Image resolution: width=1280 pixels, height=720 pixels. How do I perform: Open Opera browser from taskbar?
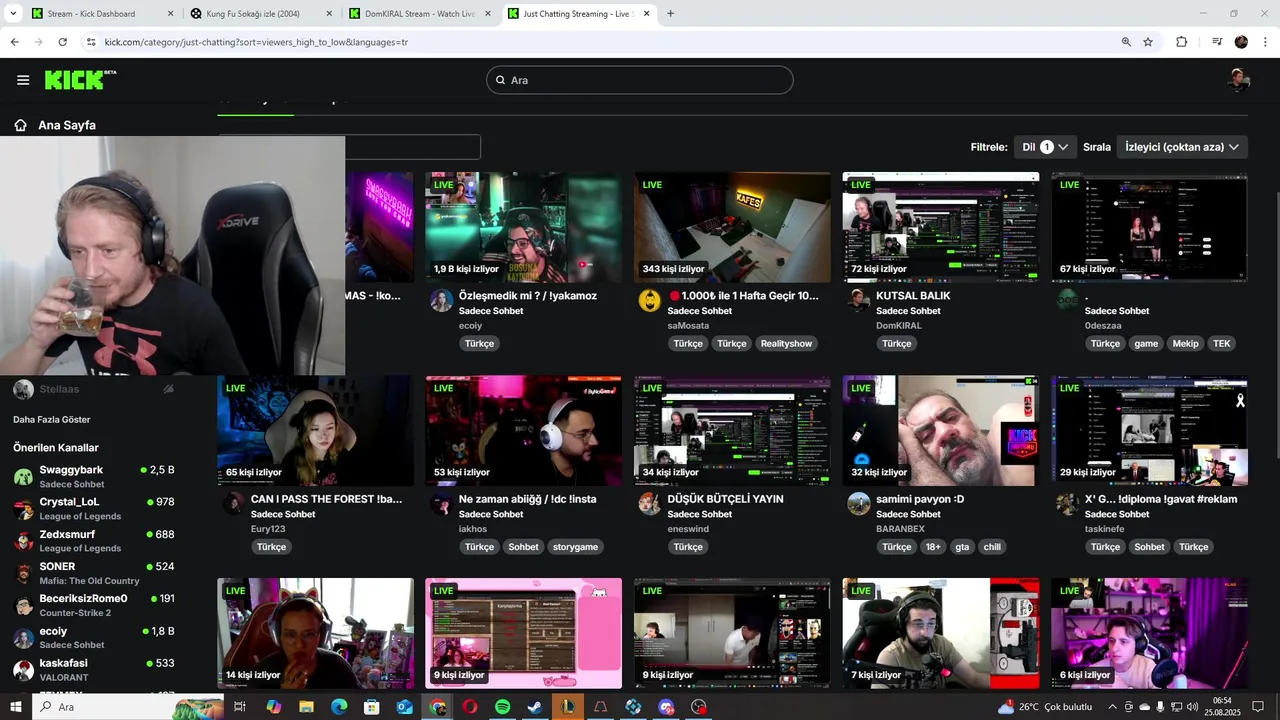470,707
